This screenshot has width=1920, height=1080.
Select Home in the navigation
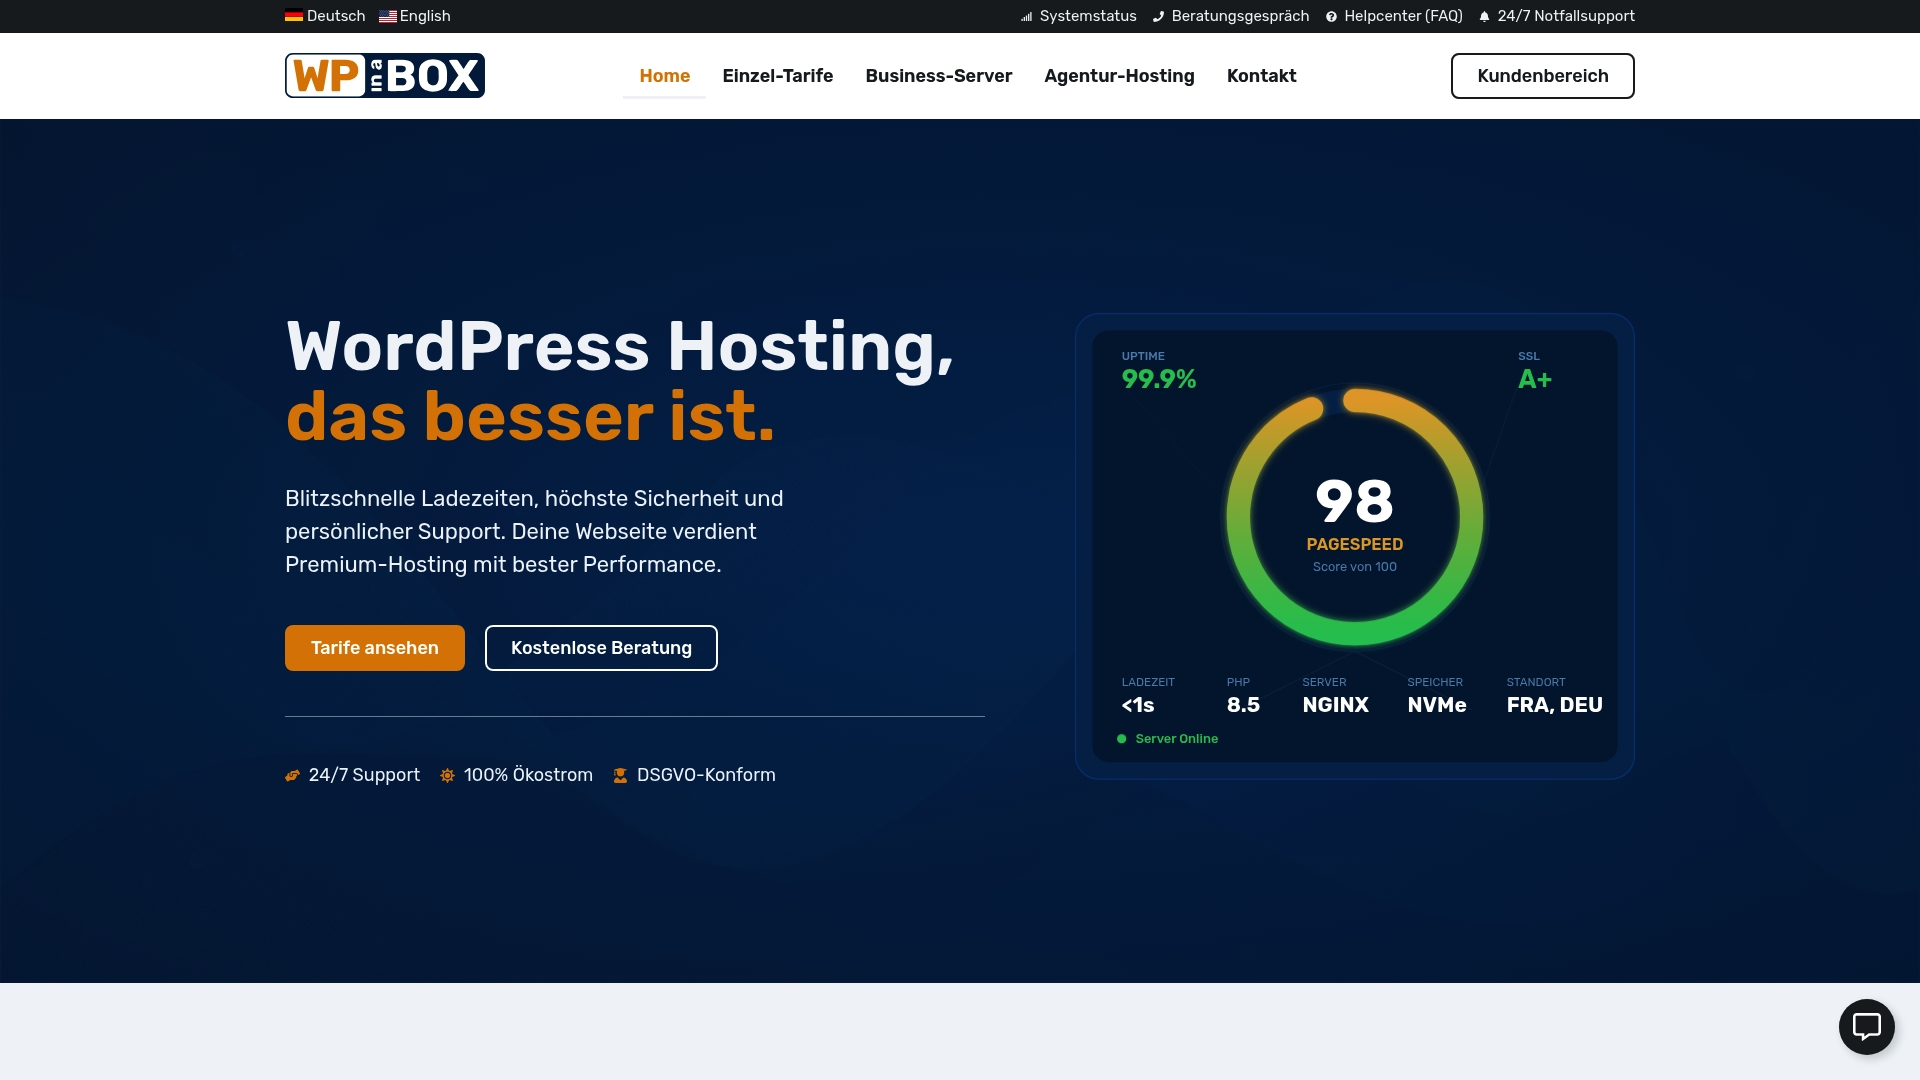(664, 75)
